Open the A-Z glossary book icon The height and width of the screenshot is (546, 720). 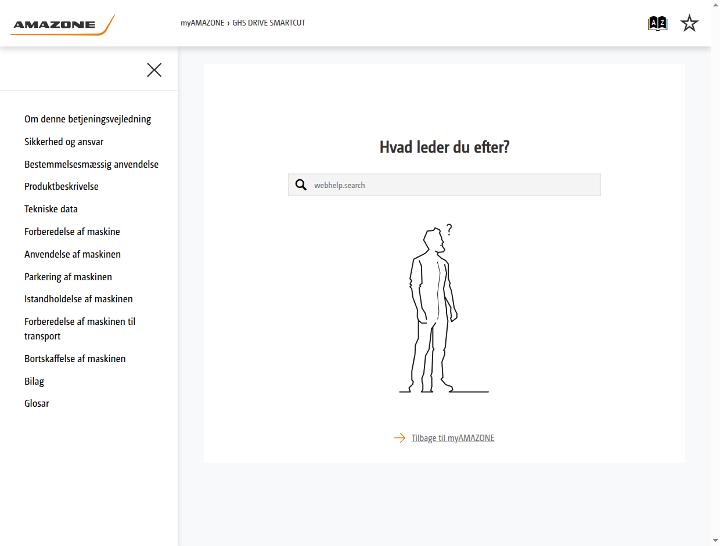tap(657, 23)
